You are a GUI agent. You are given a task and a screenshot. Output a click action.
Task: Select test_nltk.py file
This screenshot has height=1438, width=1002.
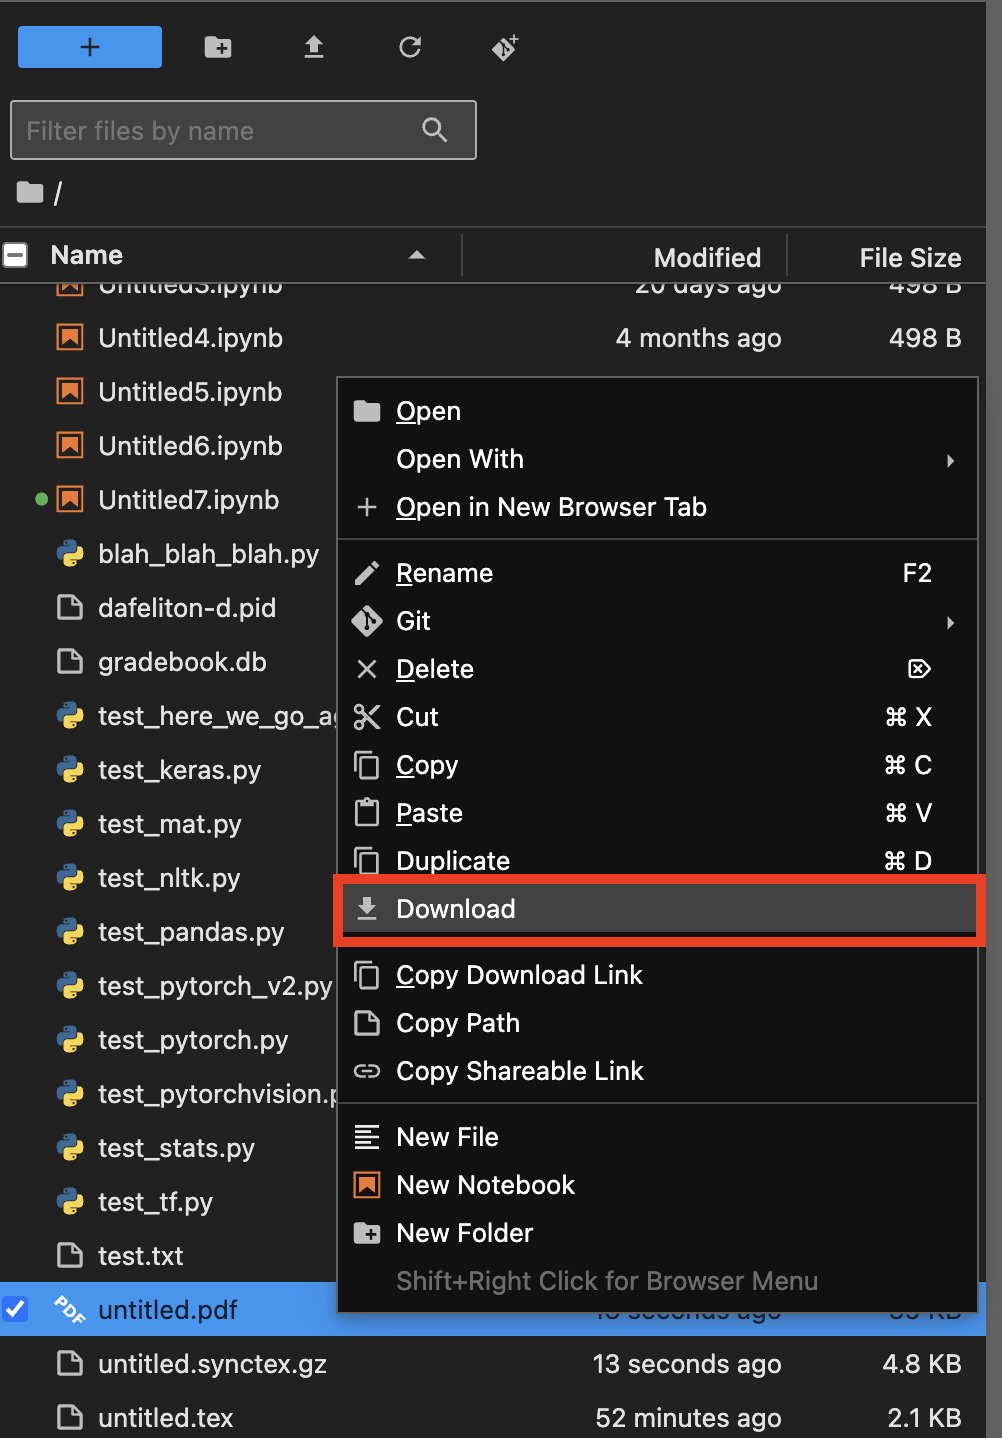tap(168, 878)
